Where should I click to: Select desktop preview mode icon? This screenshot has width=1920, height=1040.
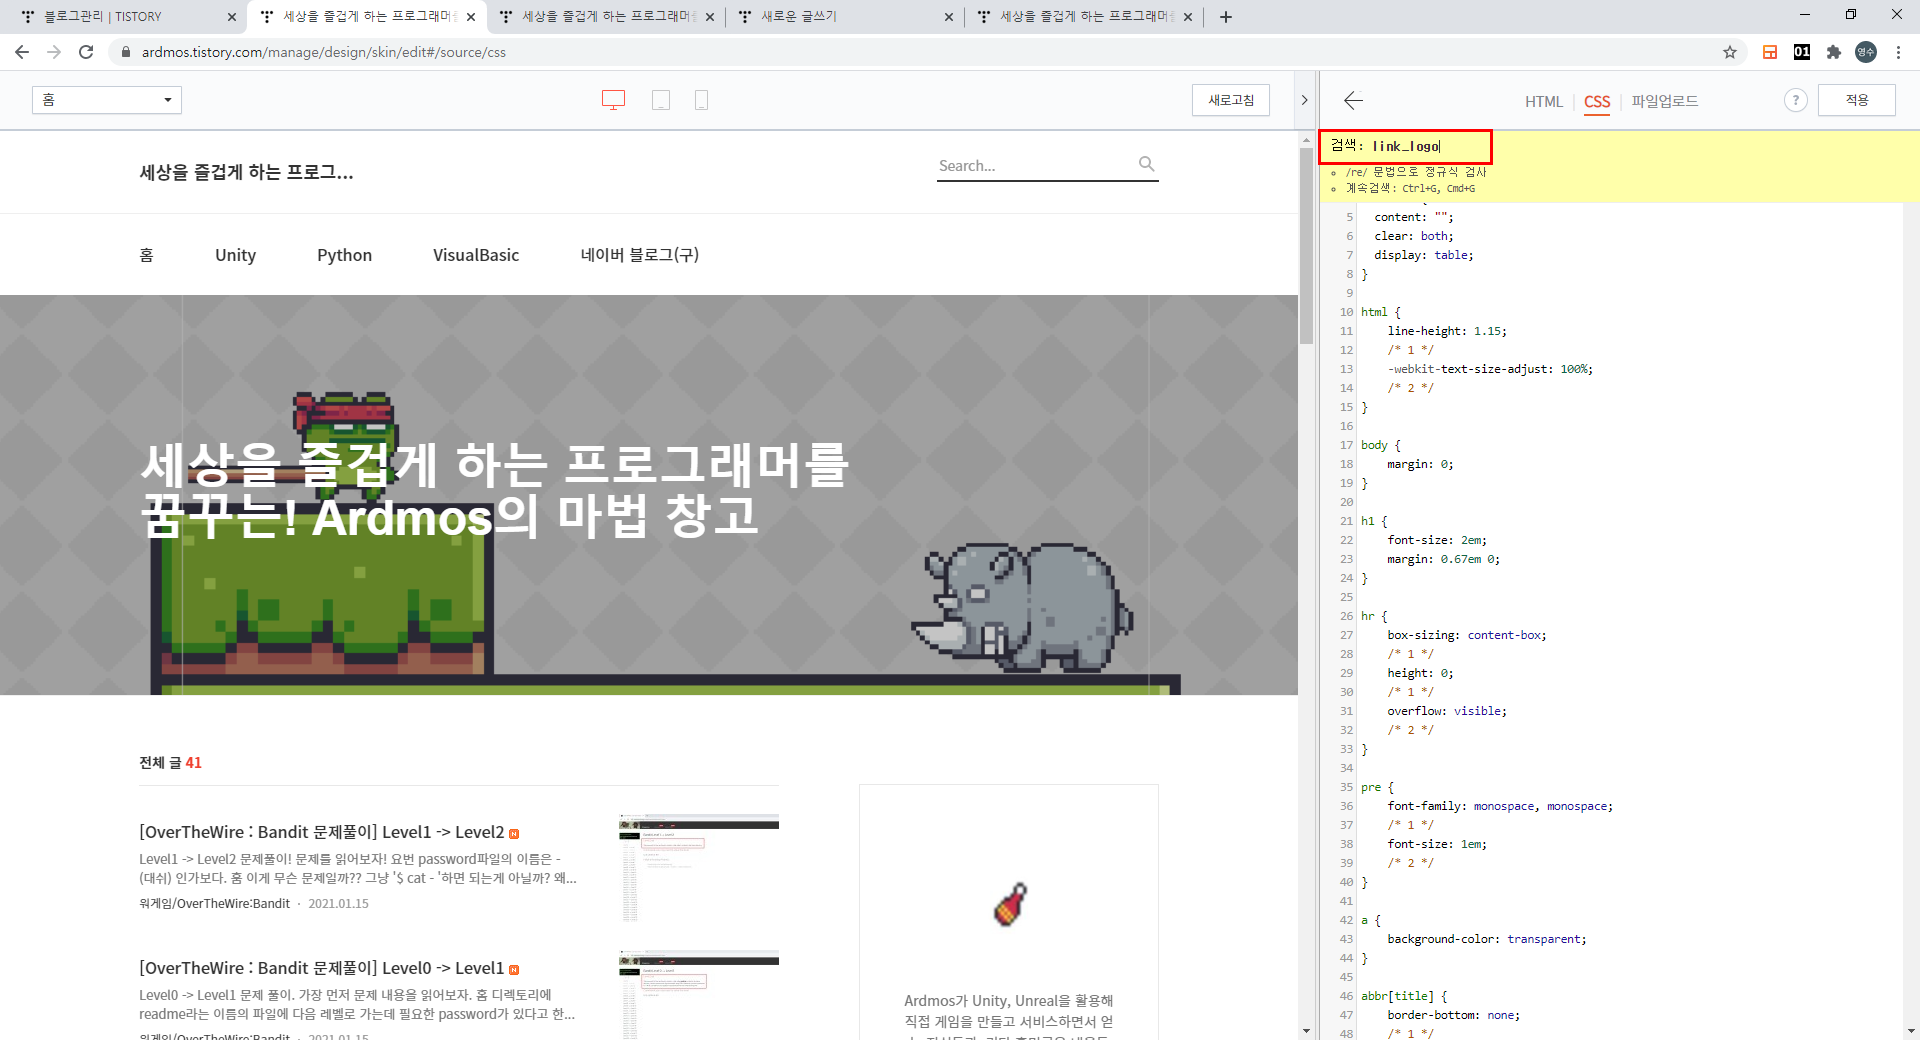[x=613, y=100]
